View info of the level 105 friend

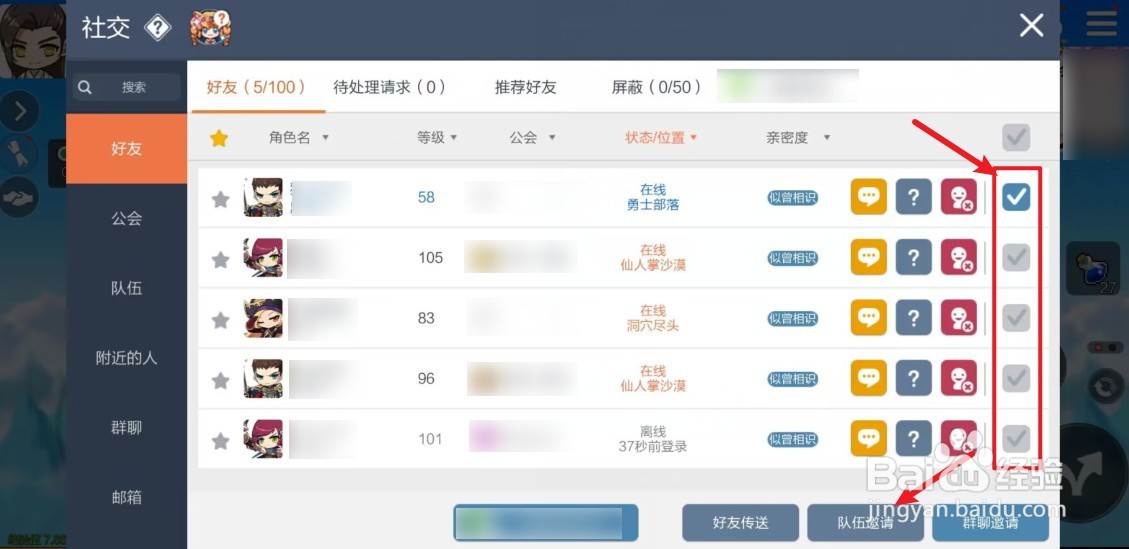tap(914, 257)
